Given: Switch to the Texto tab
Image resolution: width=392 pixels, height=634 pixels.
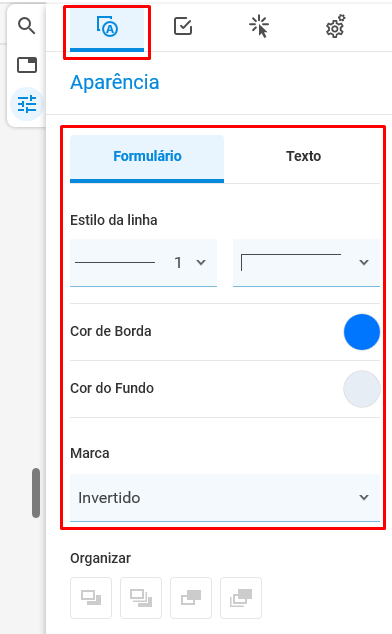Looking at the screenshot, I should click(x=303, y=156).
